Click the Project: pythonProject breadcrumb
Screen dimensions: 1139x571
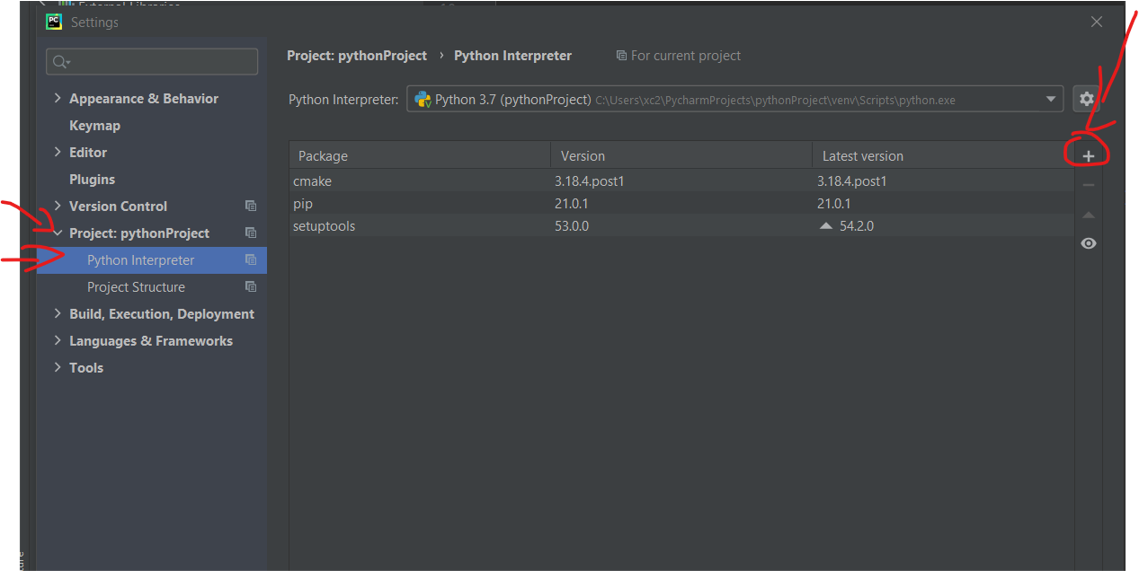click(357, 56)
